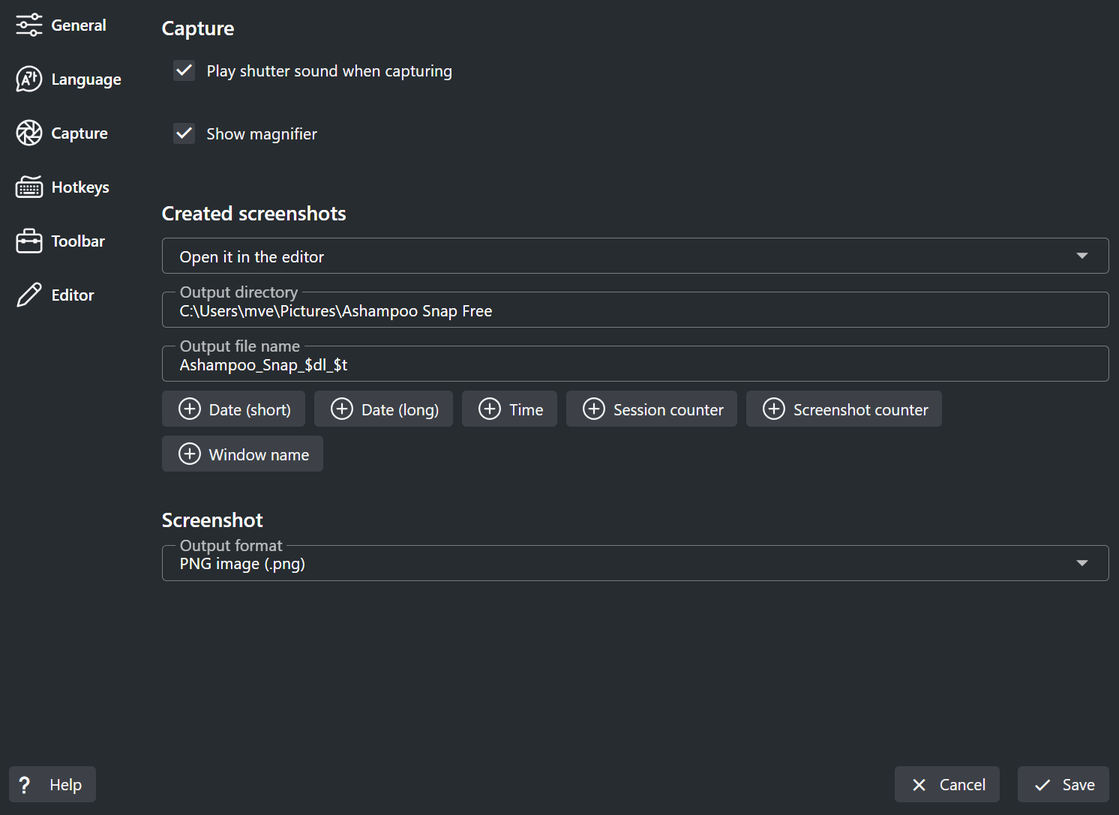Select the Capture settings section
The height and width of the screenshot is (815, 1119).
tap(62, 133)
